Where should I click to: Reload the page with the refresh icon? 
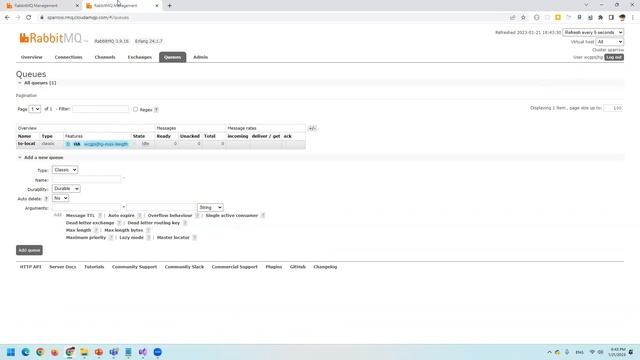[x=29, y=18]
